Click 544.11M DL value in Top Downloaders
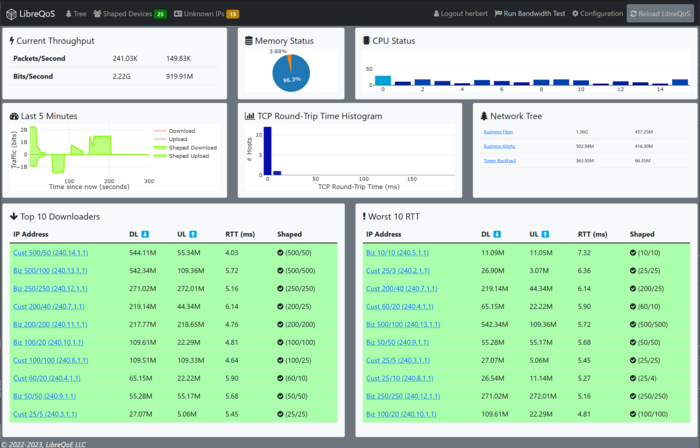This screenshot has width=700, height=448. (x=143, y=253)
